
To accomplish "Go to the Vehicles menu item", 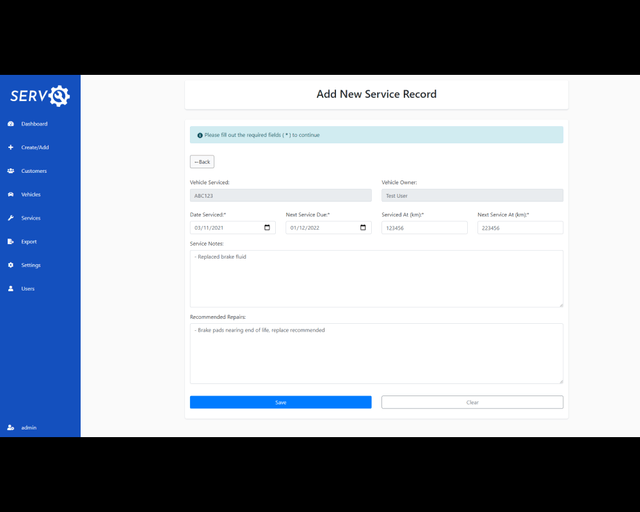I will click(31, 194).
